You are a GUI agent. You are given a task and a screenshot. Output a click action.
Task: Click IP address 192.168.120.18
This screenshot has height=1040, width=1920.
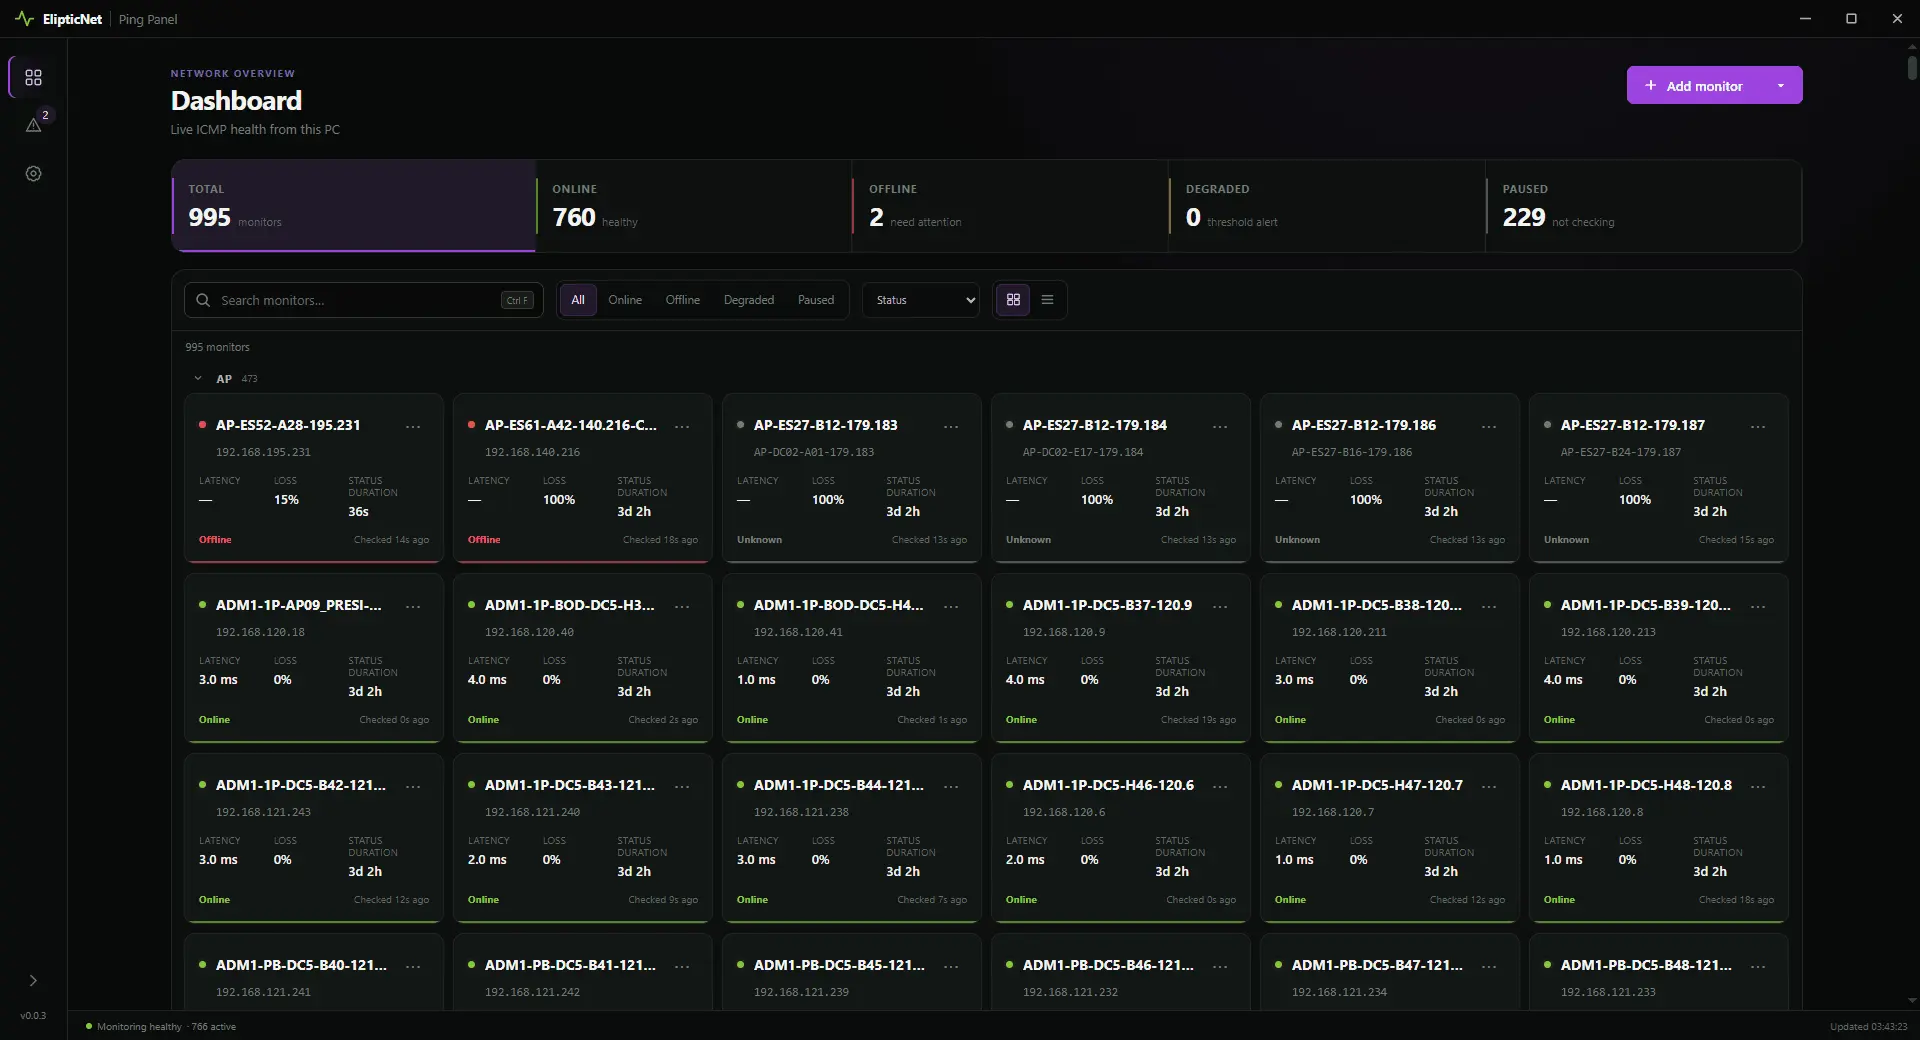coord(260,632)
